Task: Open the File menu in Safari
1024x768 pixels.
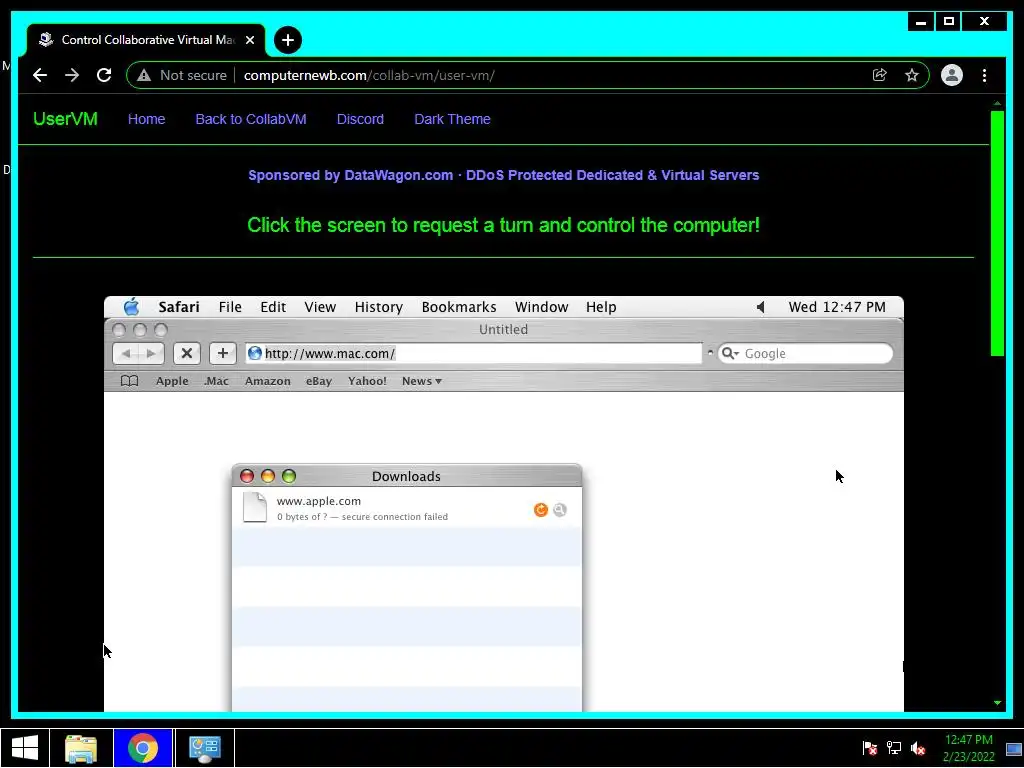Action: point(230,307)
